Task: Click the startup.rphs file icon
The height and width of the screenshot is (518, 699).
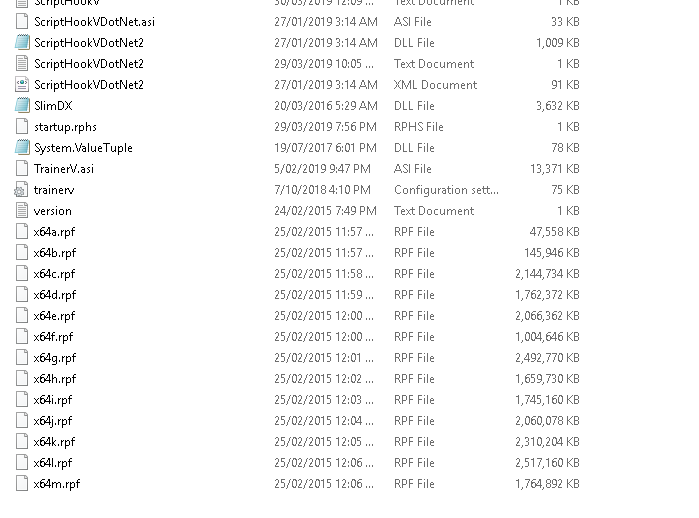Action: [x=22, y=127]
